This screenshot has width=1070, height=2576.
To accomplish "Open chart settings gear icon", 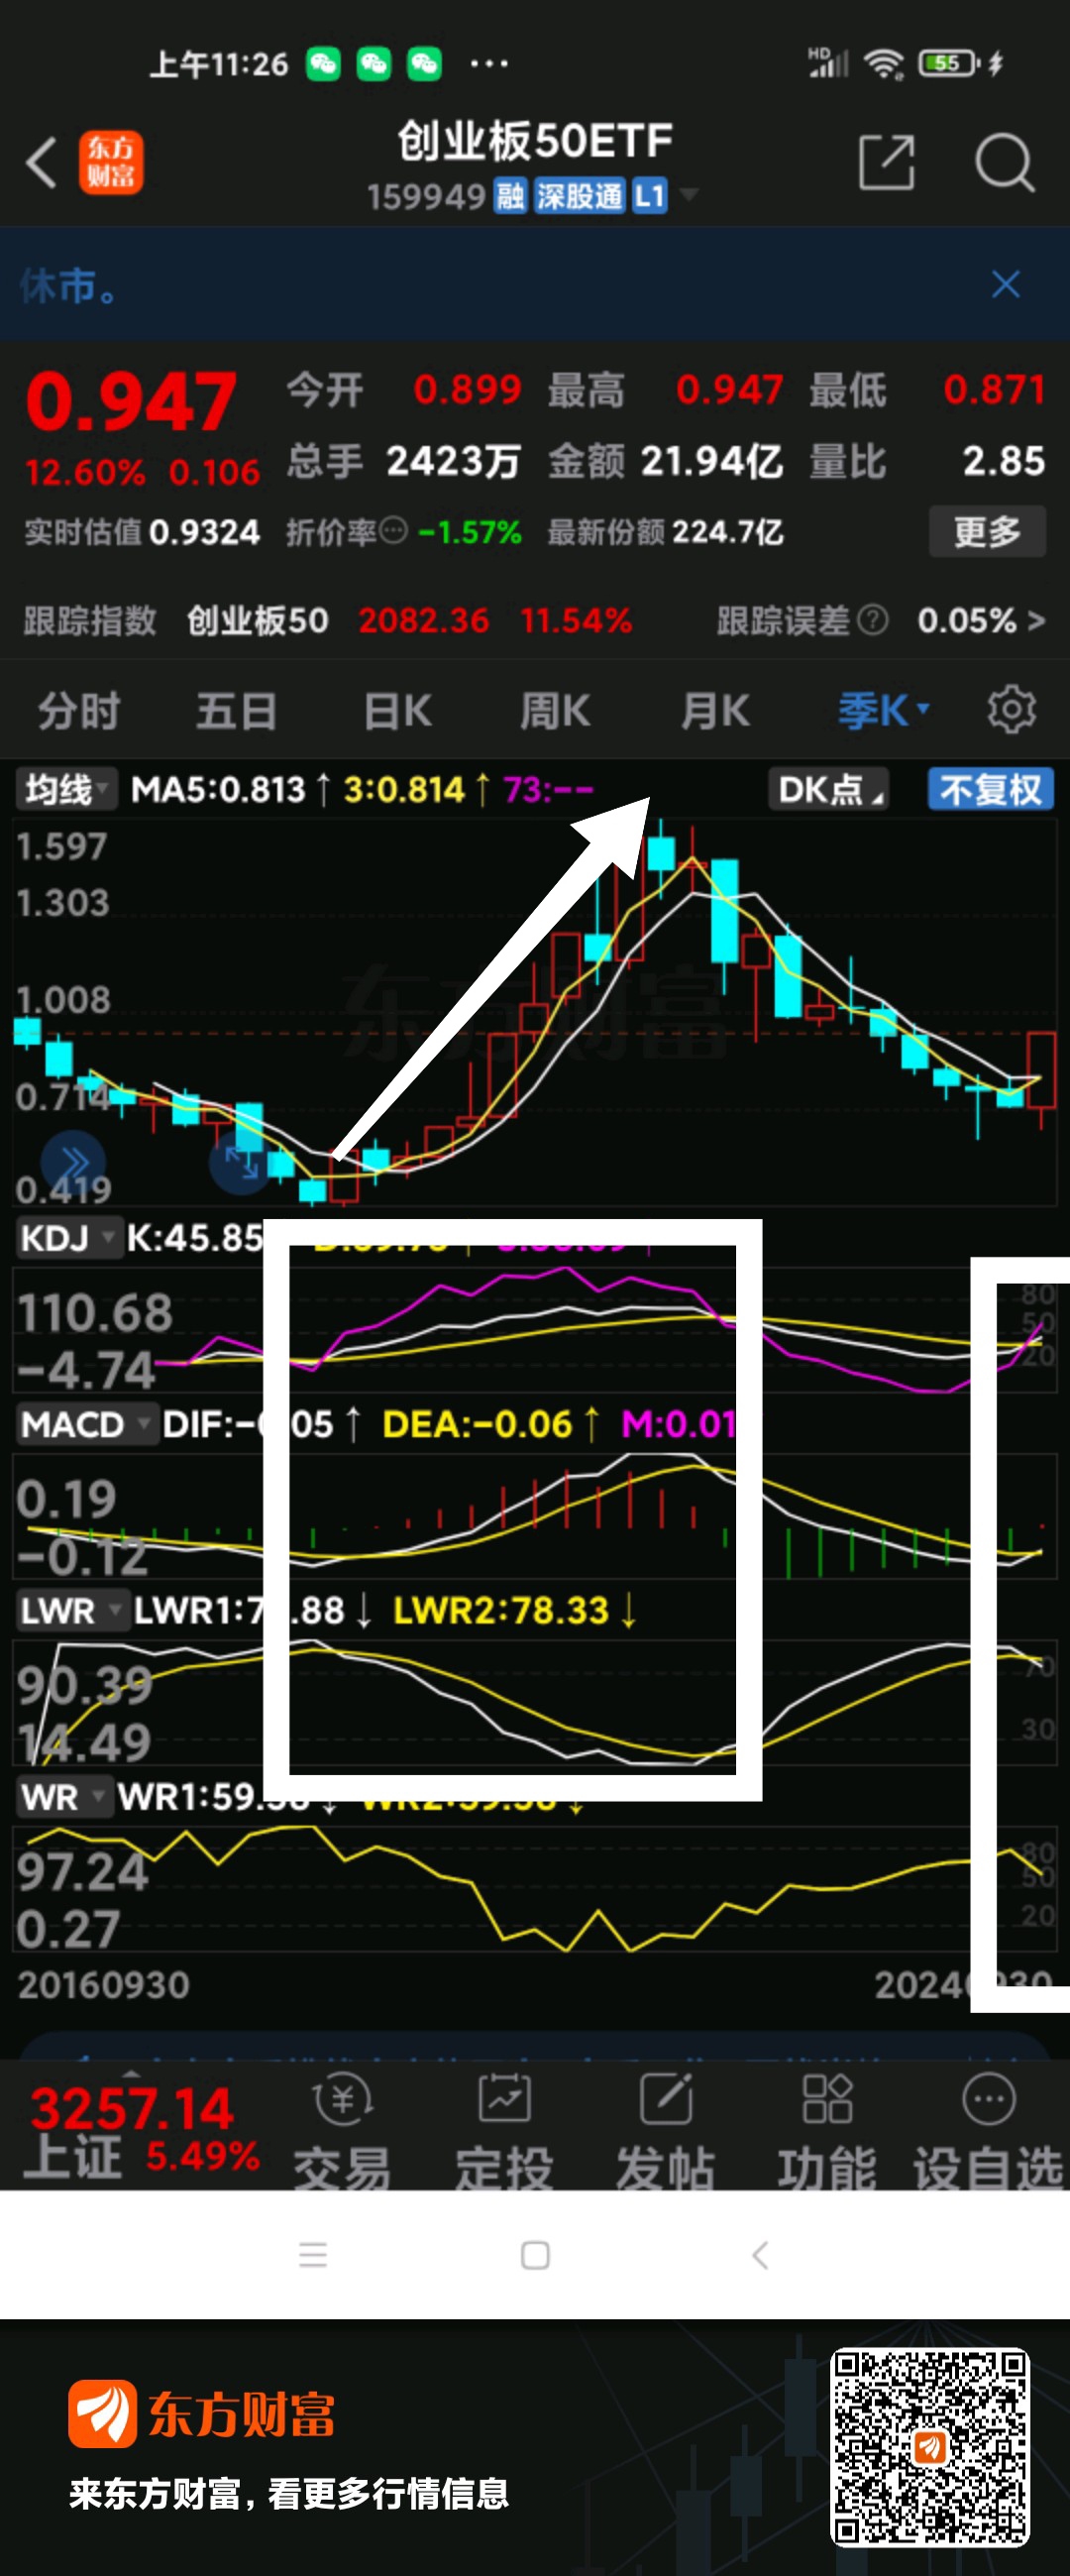I will (x=1011, y=710).
